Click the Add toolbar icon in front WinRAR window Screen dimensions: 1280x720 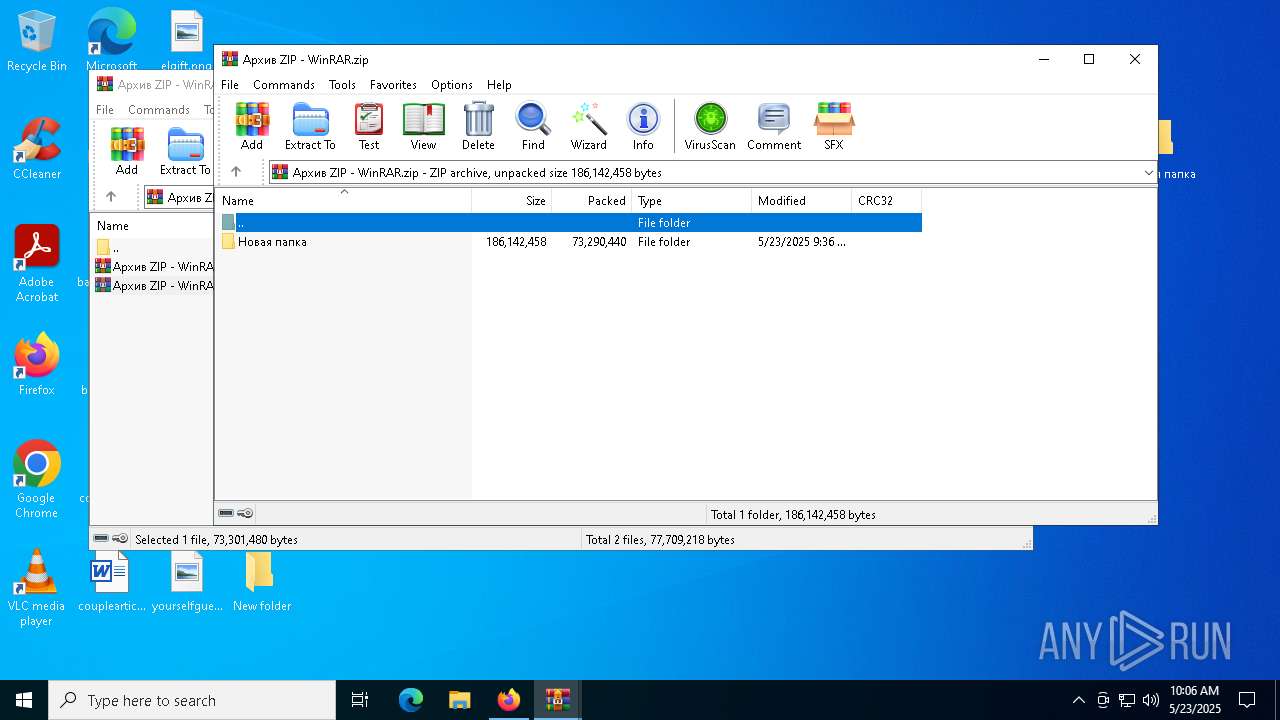252,126
